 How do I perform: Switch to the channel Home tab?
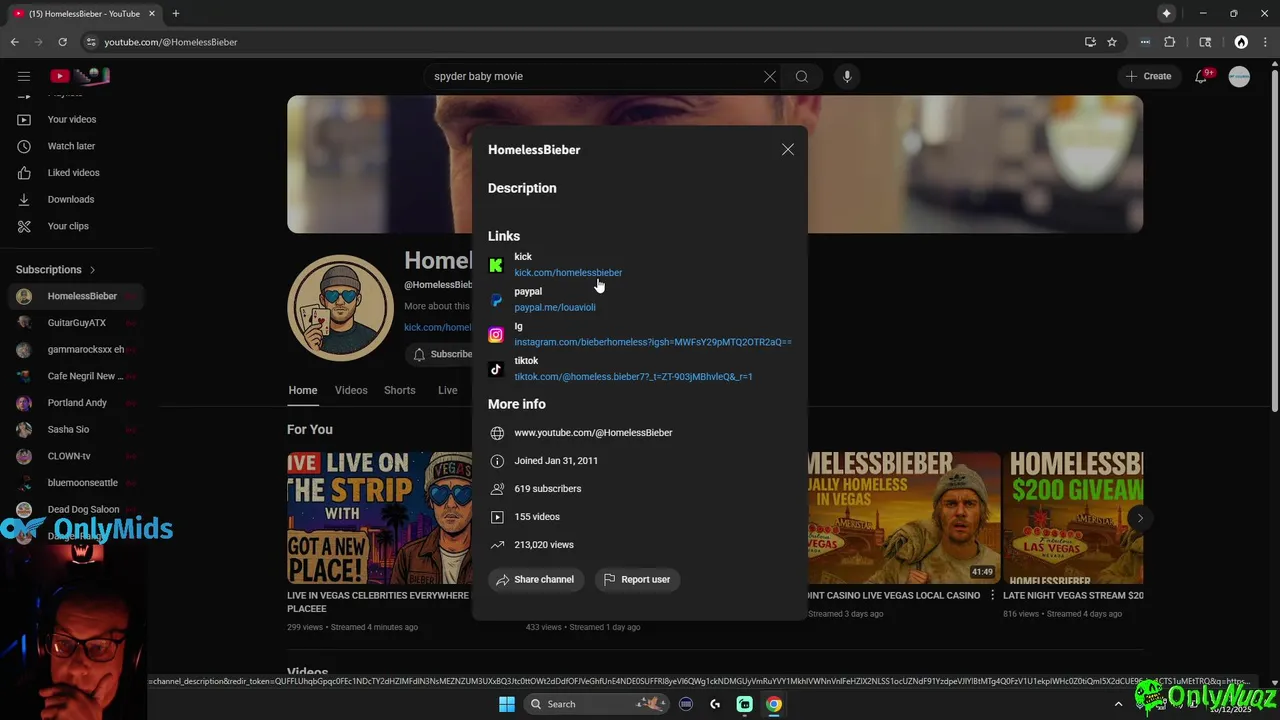coord(303,390)
